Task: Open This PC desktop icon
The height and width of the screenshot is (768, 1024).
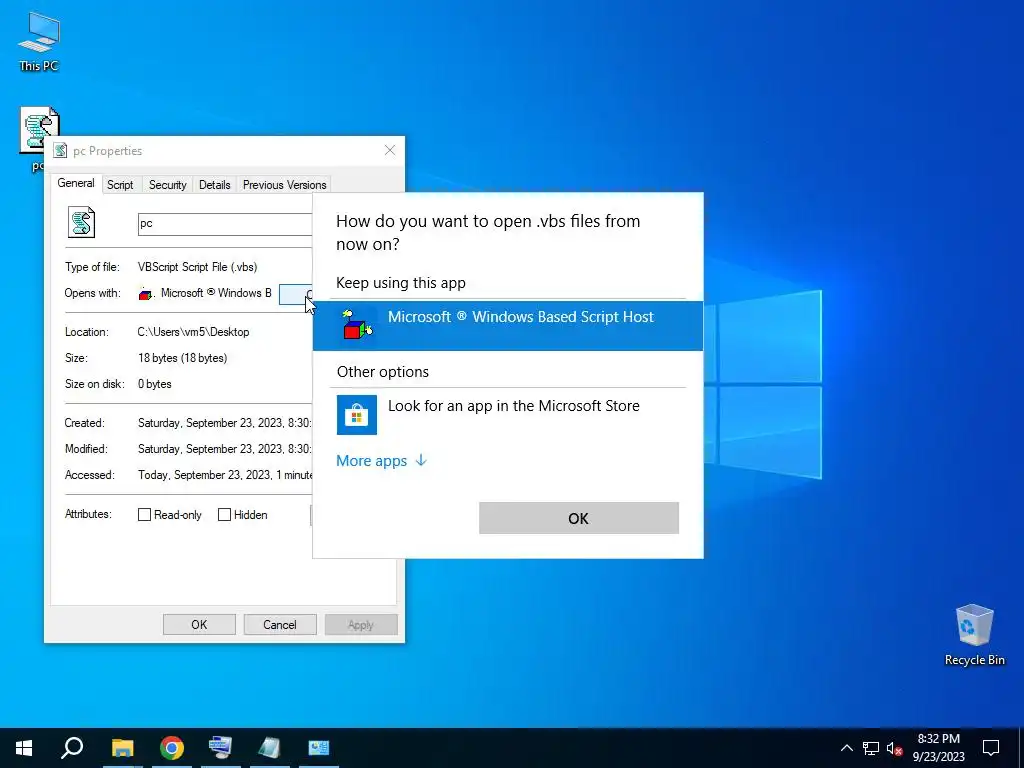Action: [x=39, y=40]
